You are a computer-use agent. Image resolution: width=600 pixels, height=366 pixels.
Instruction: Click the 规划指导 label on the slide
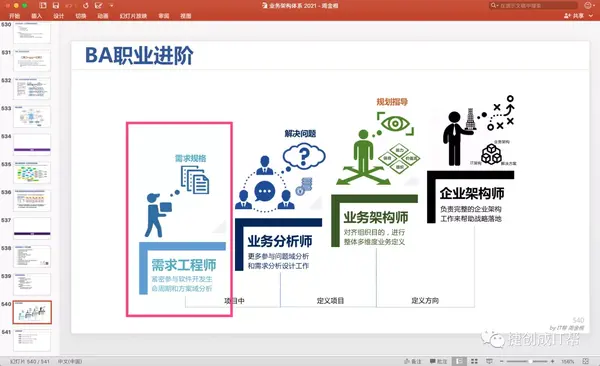coord(392,101)
